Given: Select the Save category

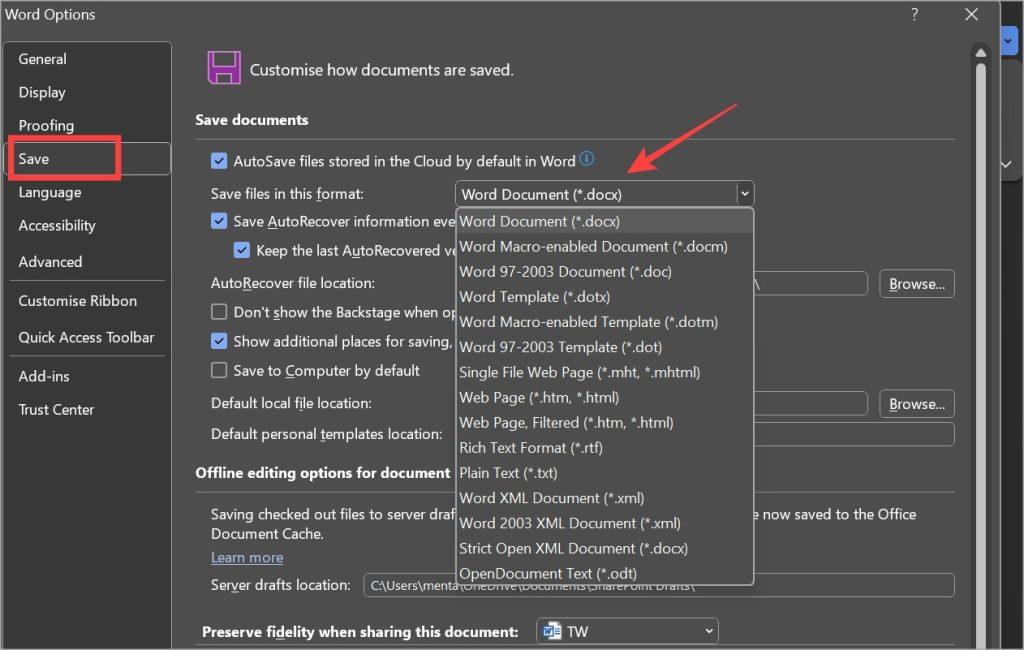Looking at the screenshot, I should [x=88, y=159].
